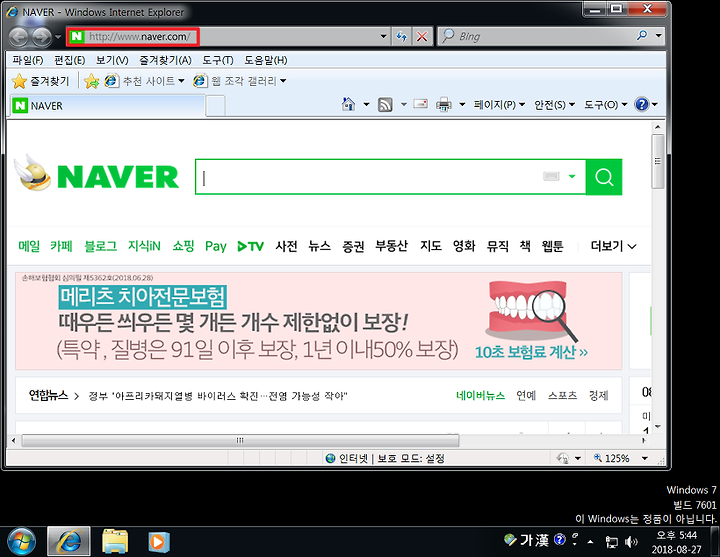Click the Bing search box

click(x=536, y=36)
